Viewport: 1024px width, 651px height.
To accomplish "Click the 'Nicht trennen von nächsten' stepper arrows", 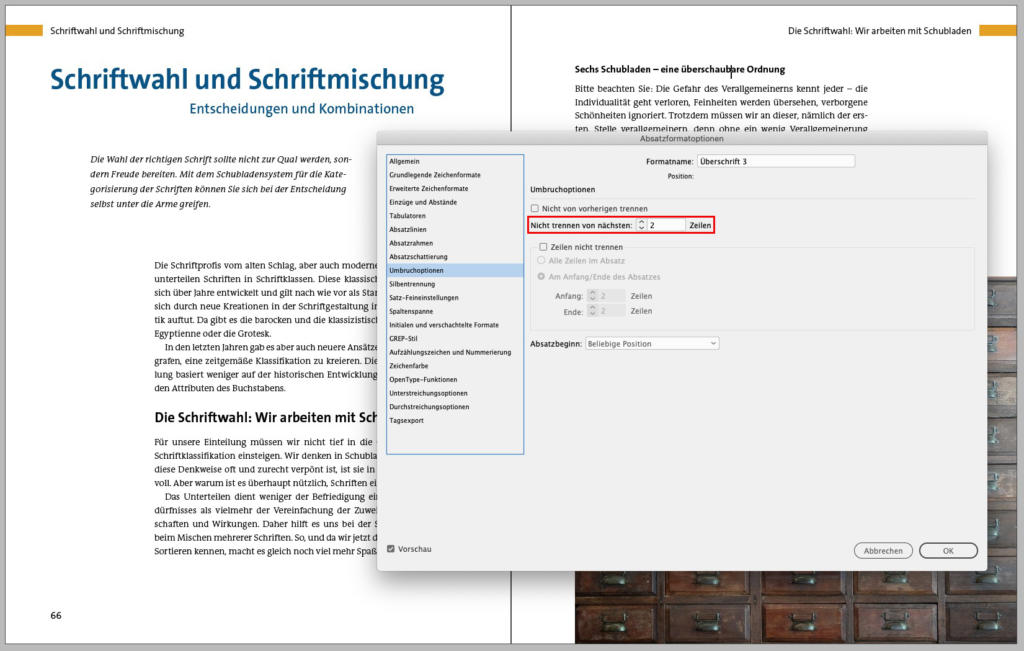I will [641, 226].
